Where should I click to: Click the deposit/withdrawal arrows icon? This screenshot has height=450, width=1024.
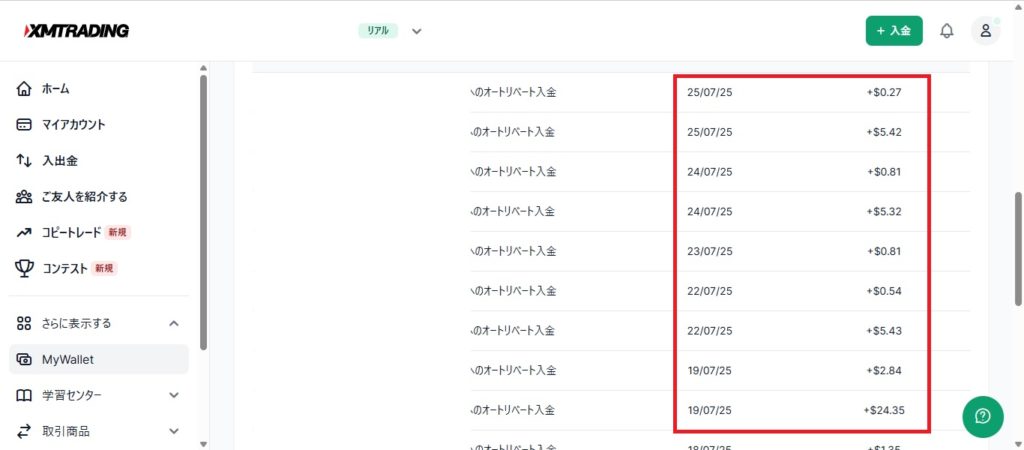tap(25, 161)
